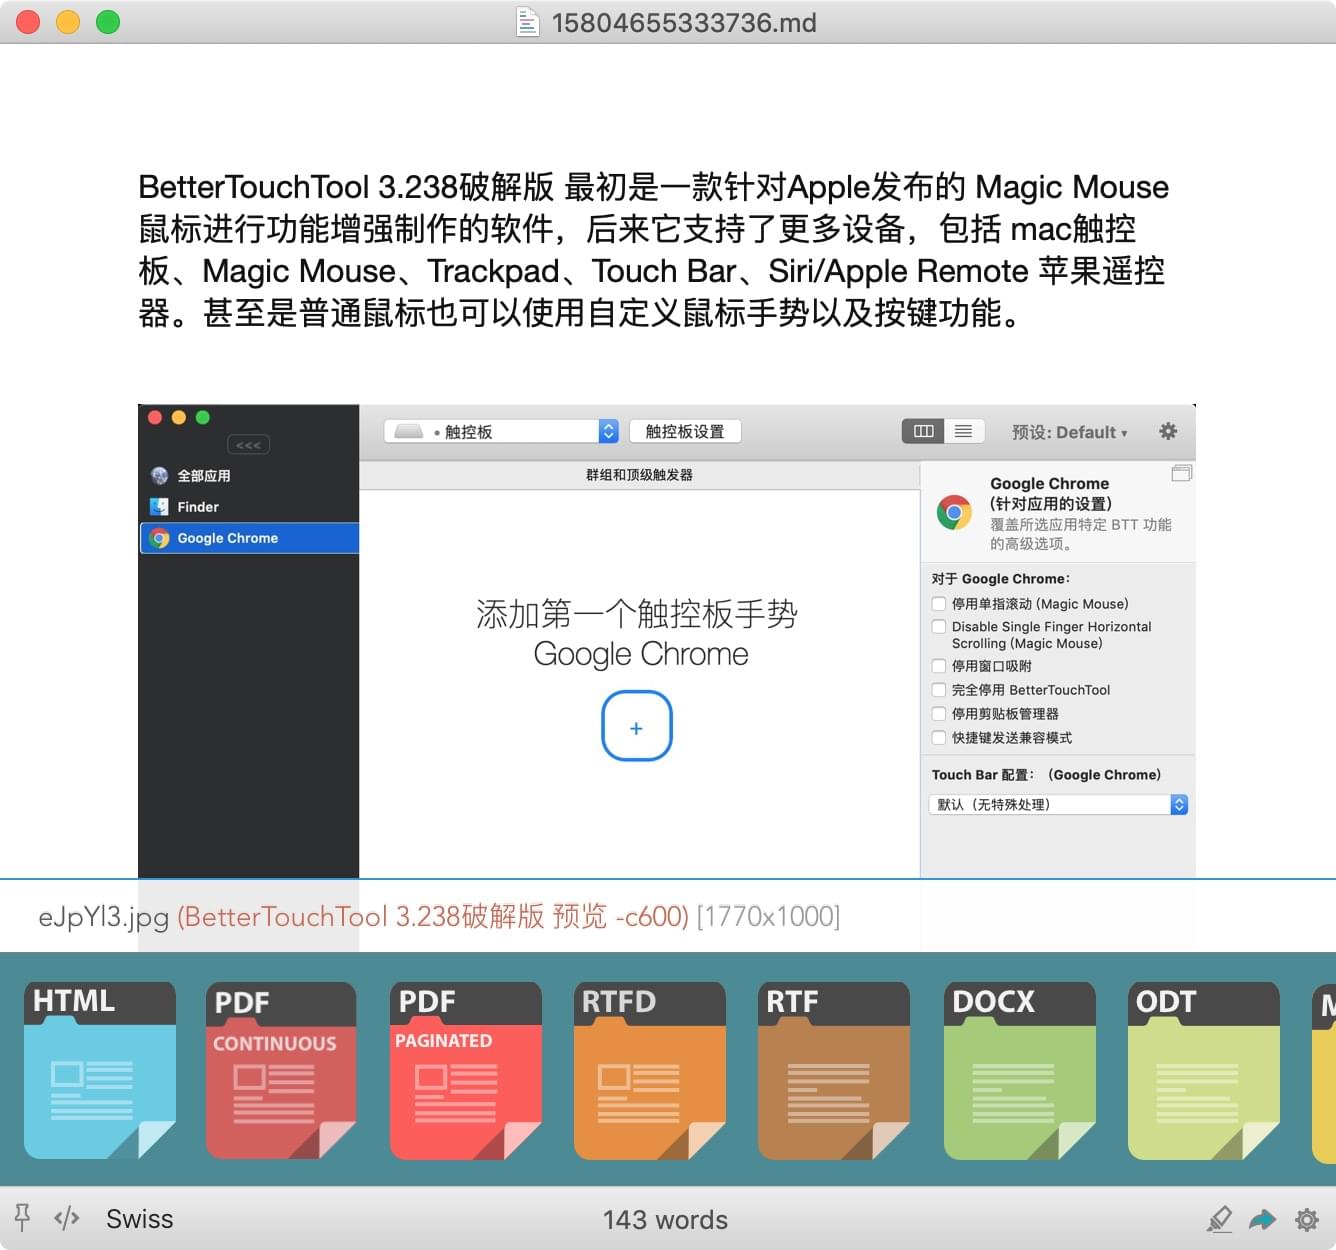Open the share/export arrow

coord(1263,1219)
